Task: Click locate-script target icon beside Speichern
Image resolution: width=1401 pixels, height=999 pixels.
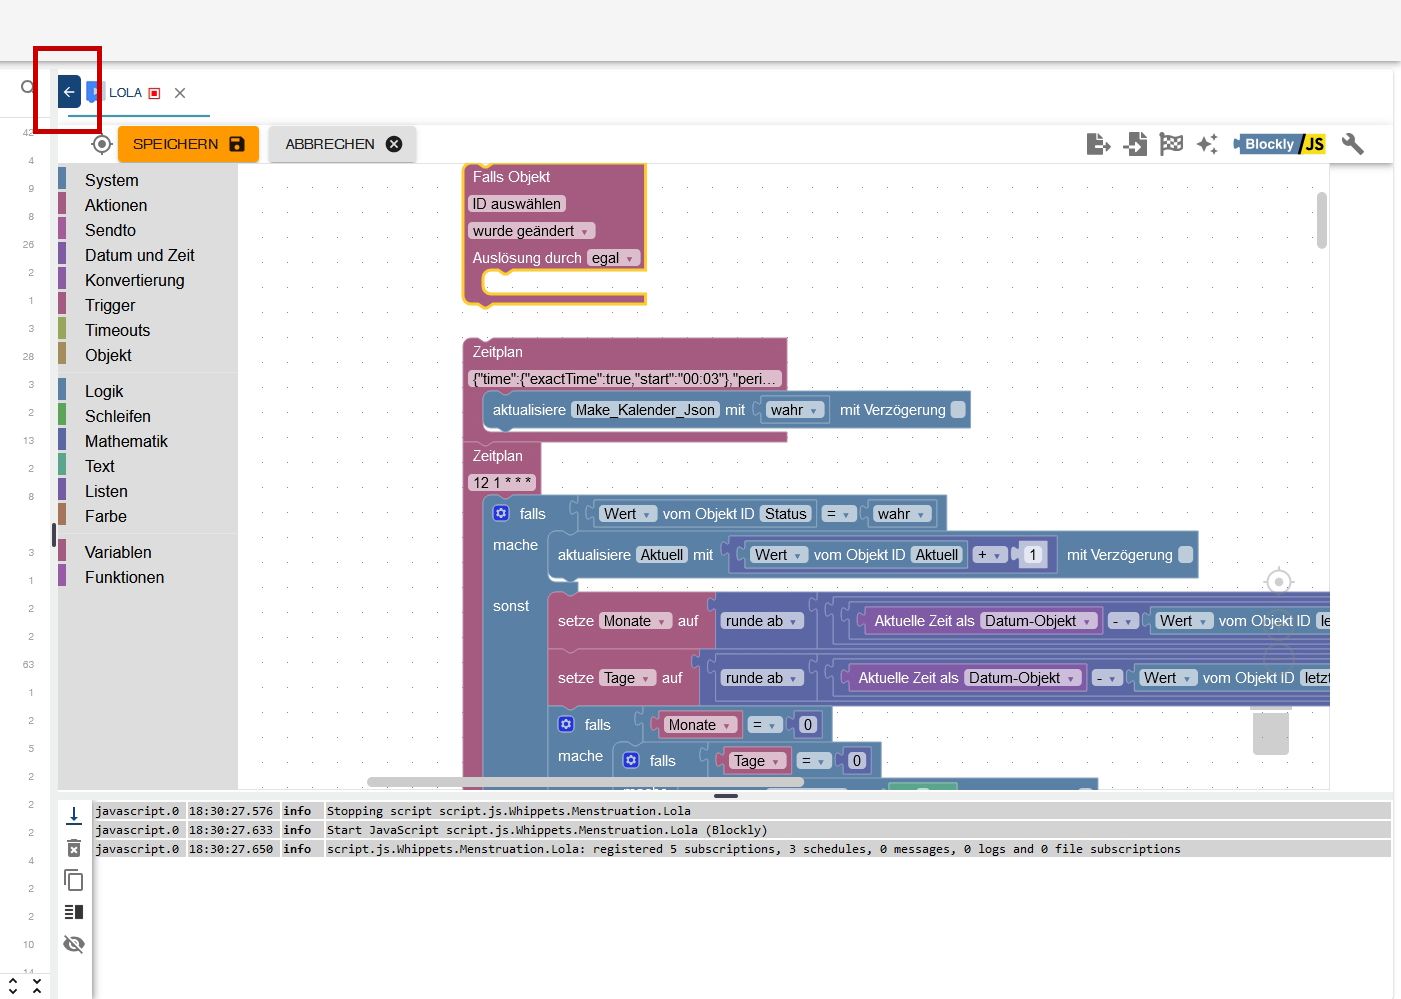Action: coord(101,144)
